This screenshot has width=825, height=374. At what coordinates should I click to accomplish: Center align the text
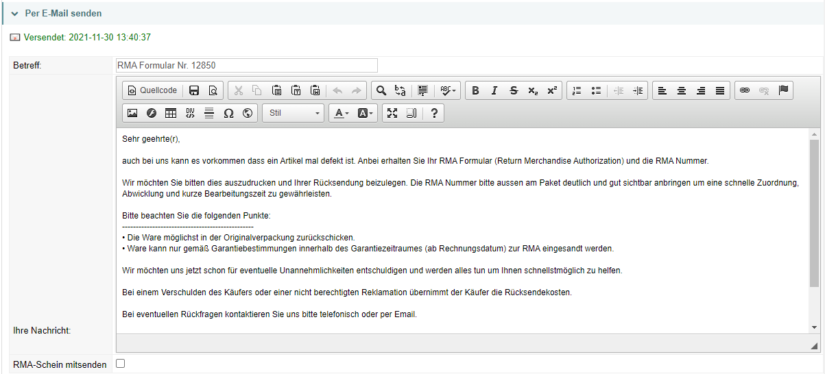pos(682,90)
